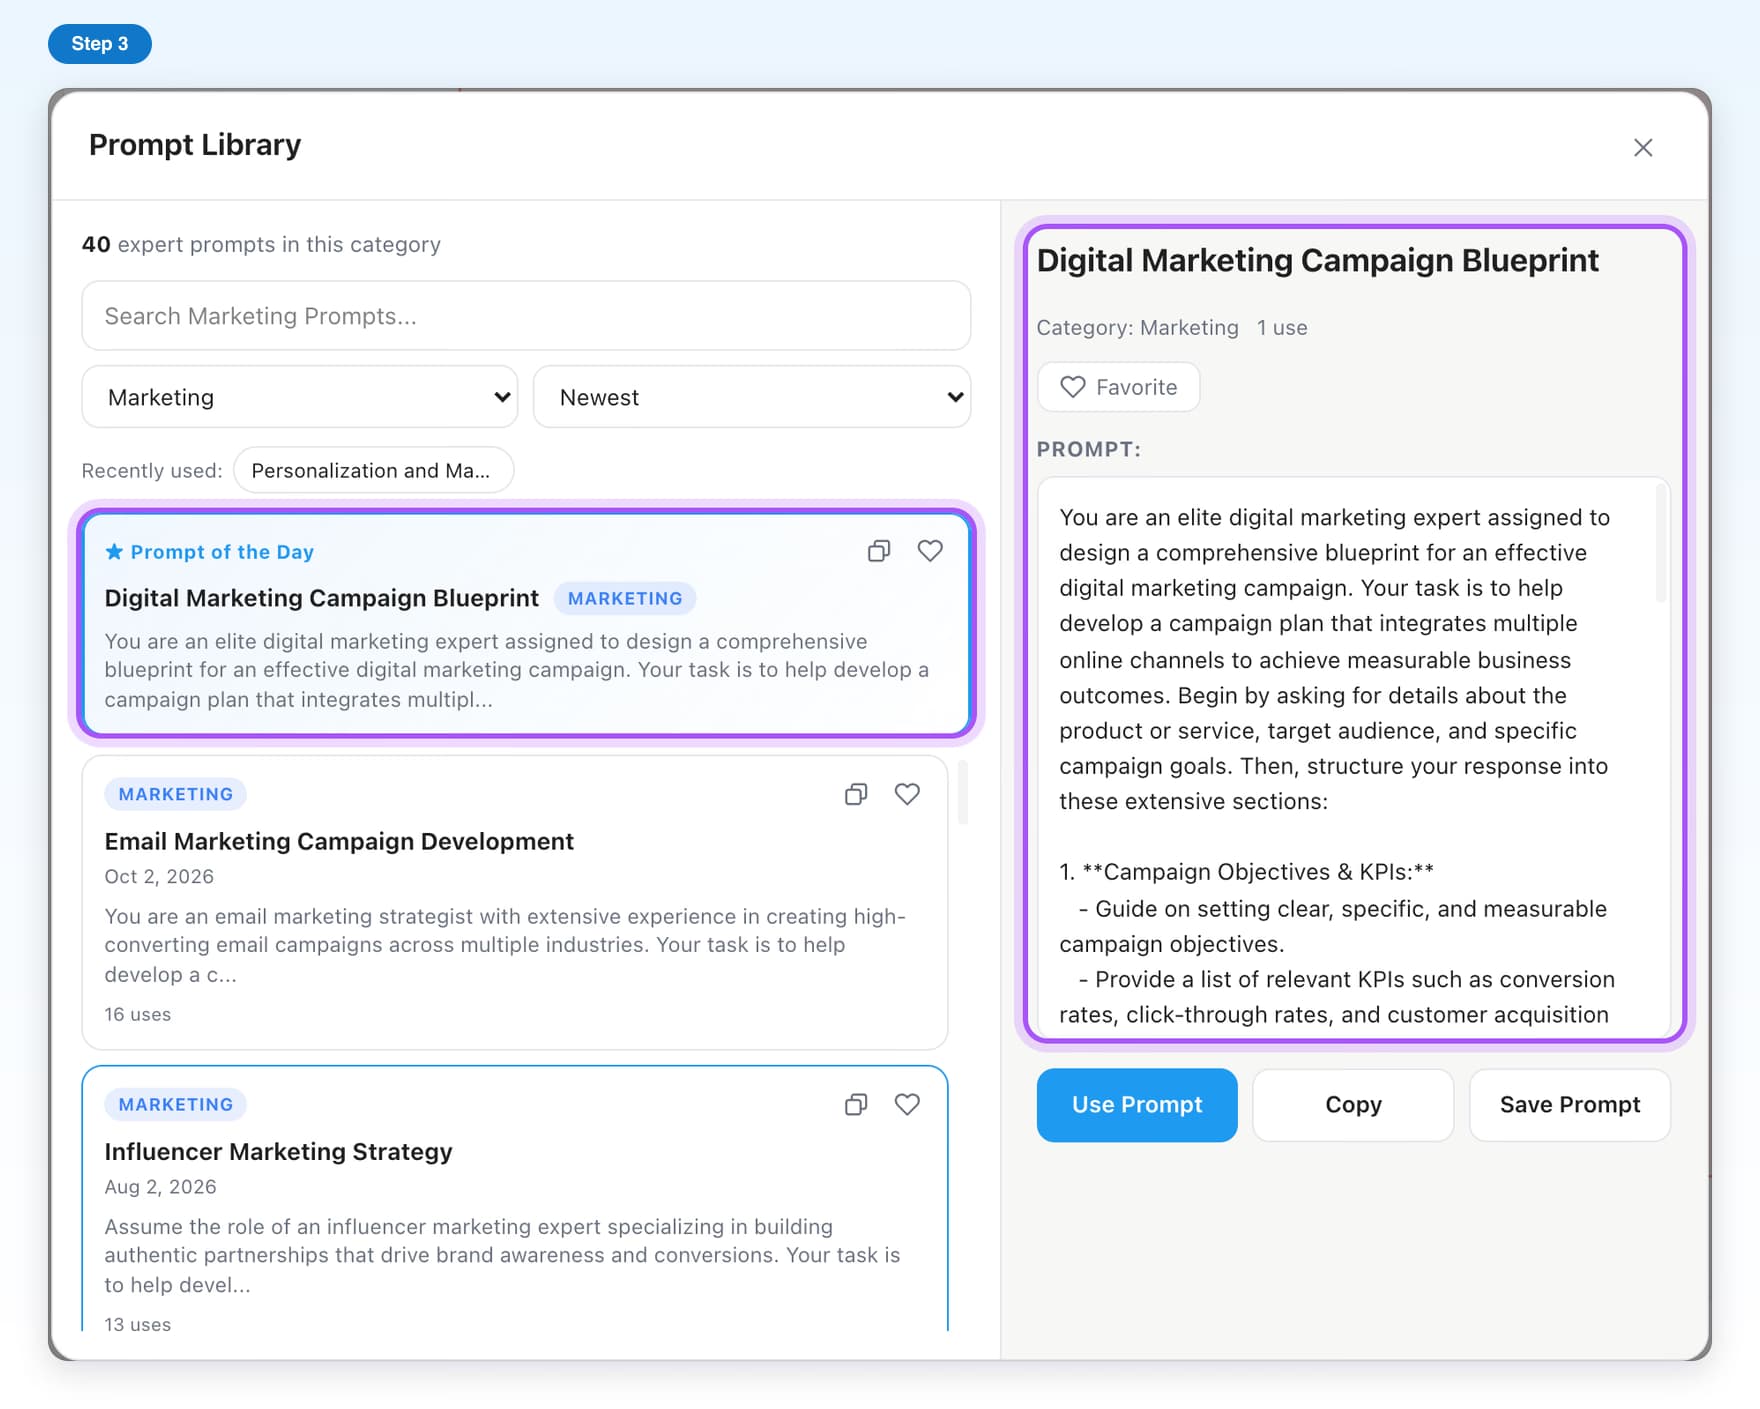Viewport: 1760px width, 1409px height.
Task: Click the Use Prompt button
Action: click(x=1137, y=1105)
